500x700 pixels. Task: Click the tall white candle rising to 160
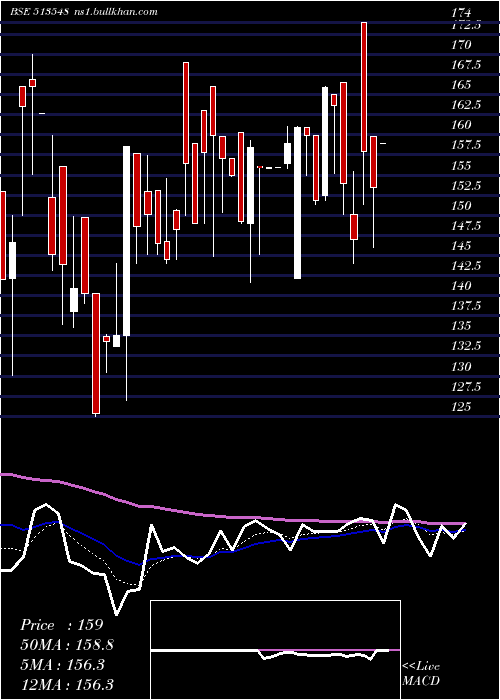[297, 203]
